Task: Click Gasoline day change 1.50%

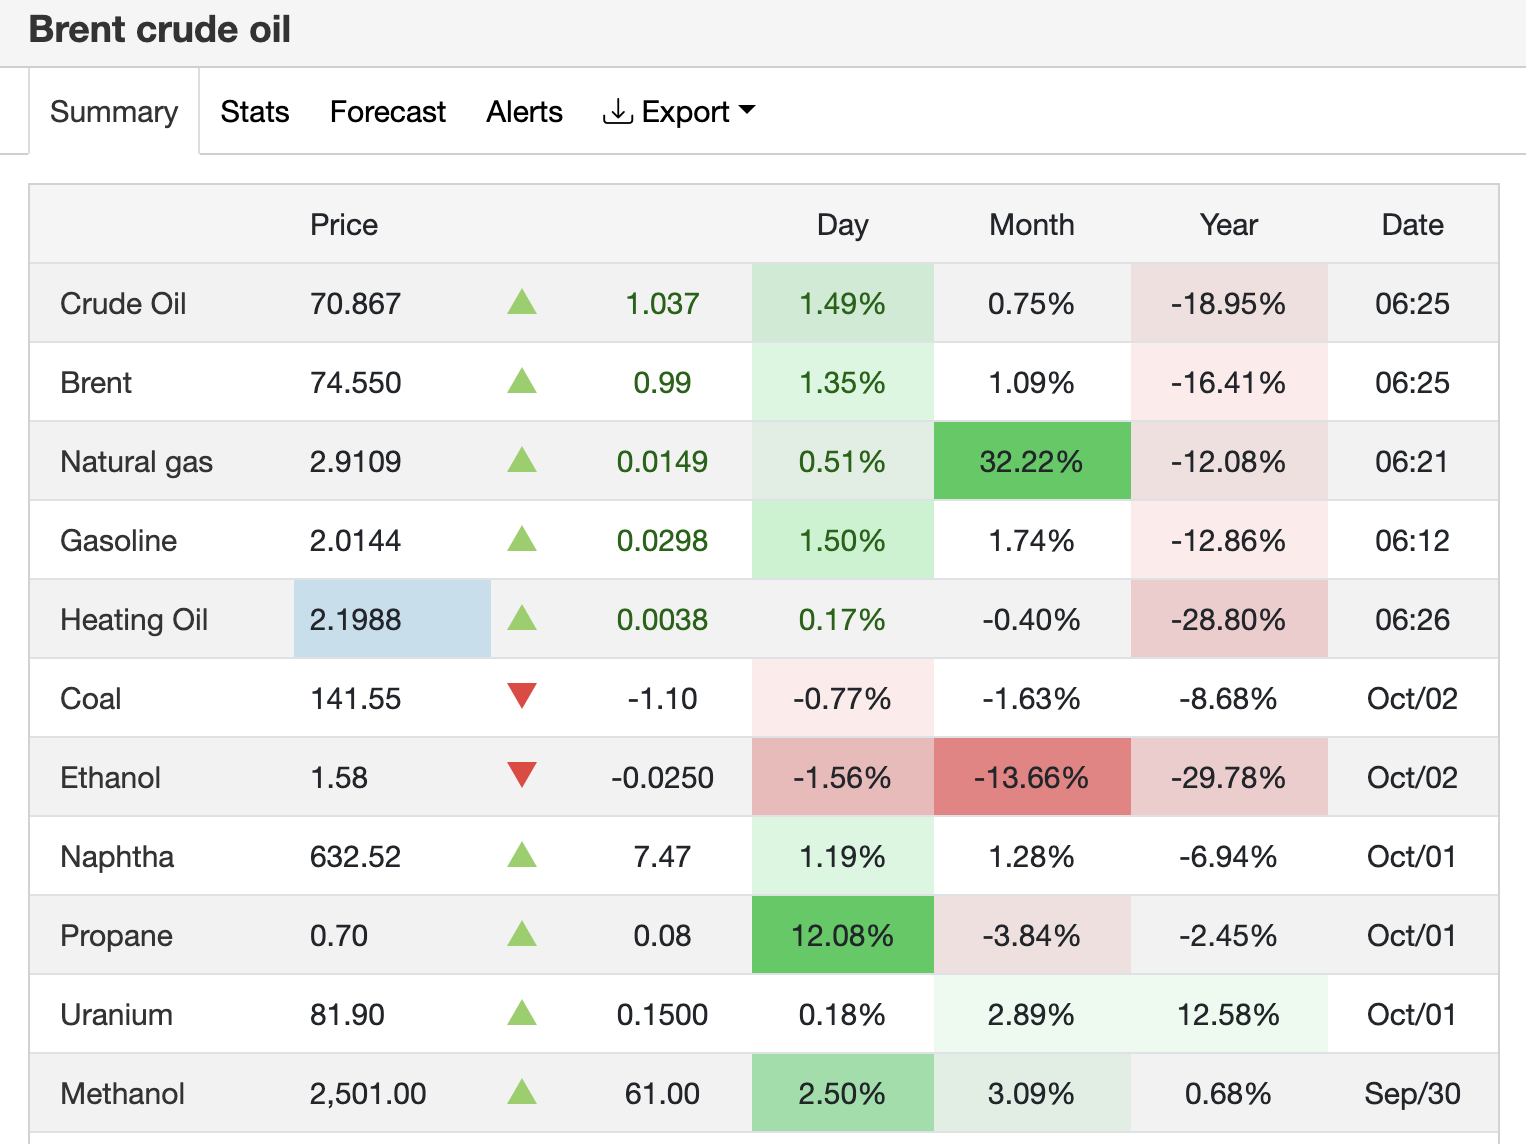Action: click(842, 540)
